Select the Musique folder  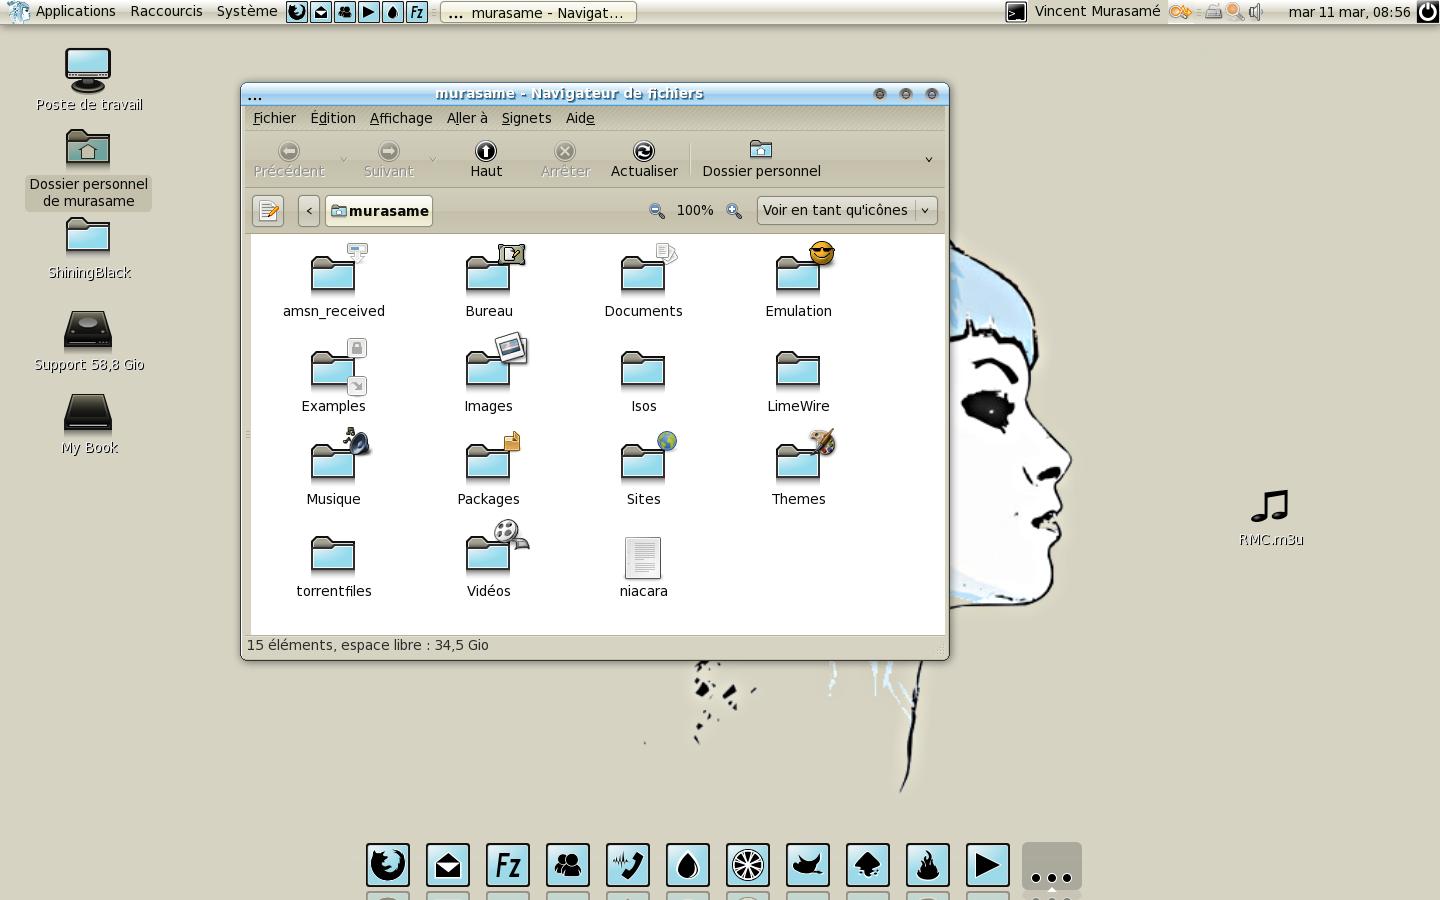(333, 469)
